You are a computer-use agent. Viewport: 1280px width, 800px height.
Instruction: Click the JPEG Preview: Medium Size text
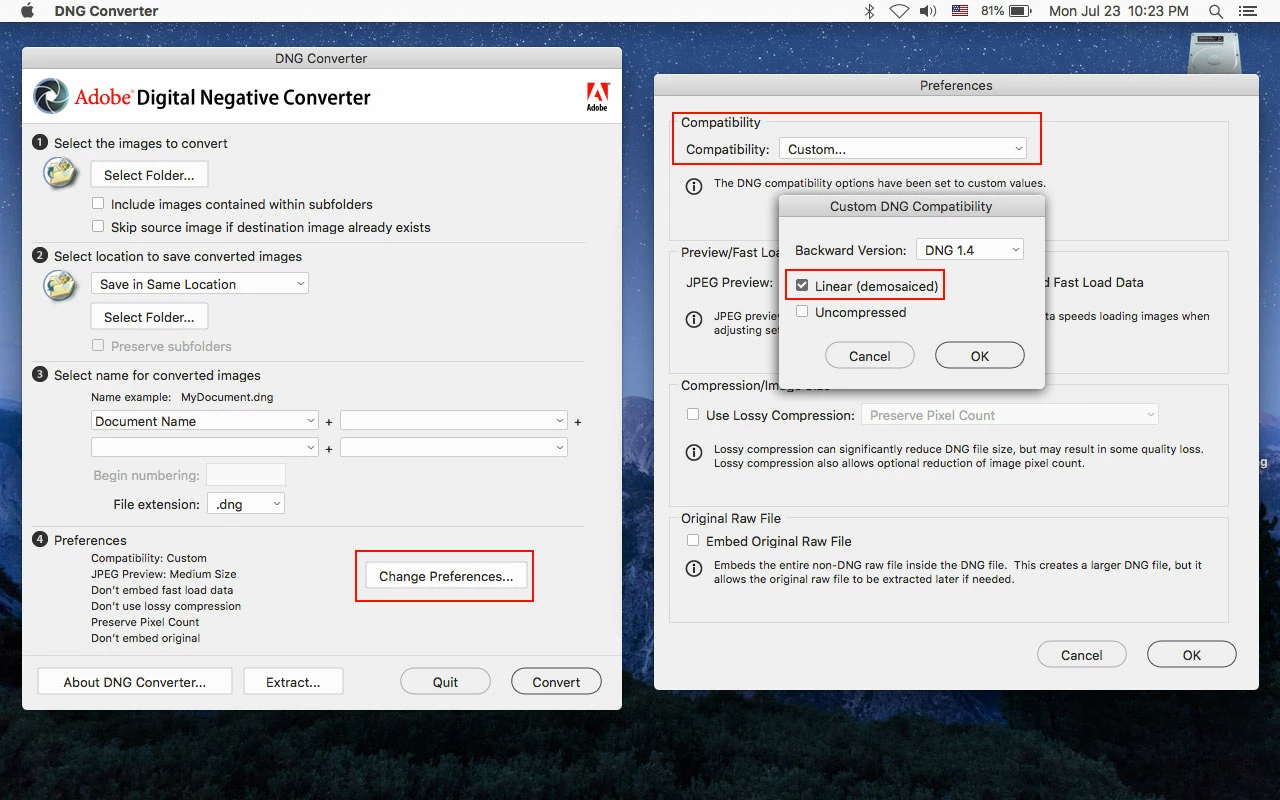(164, 574)
